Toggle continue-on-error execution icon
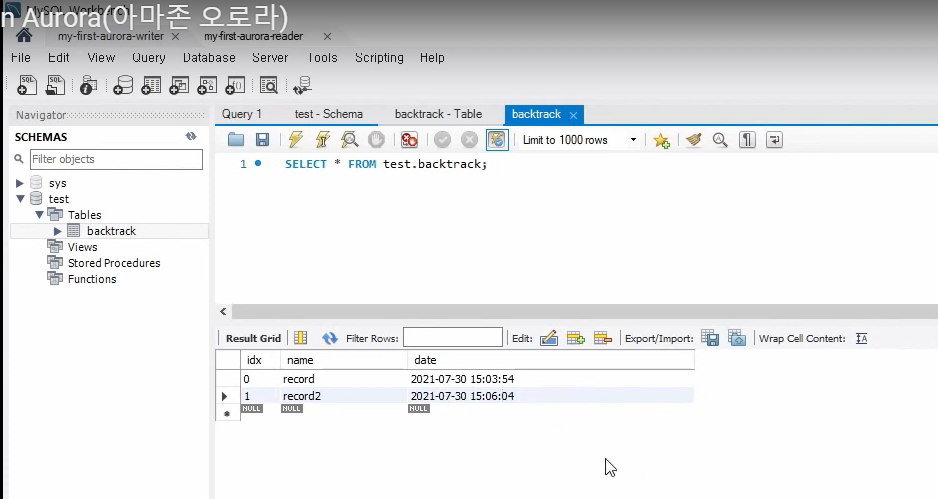 [409, 140]
